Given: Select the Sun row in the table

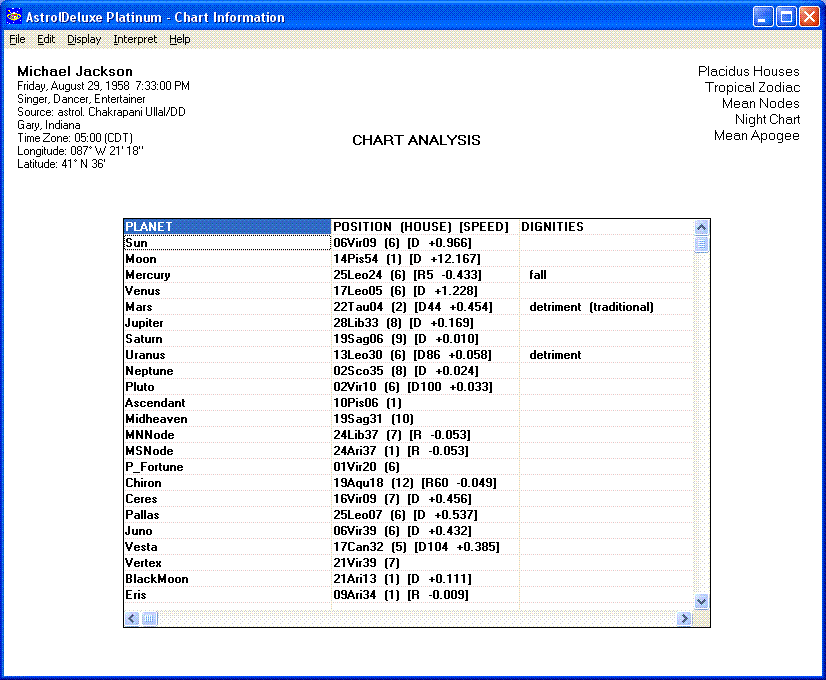Looking at the screenshot, I should pyautogui.click(x=227, y=243).
